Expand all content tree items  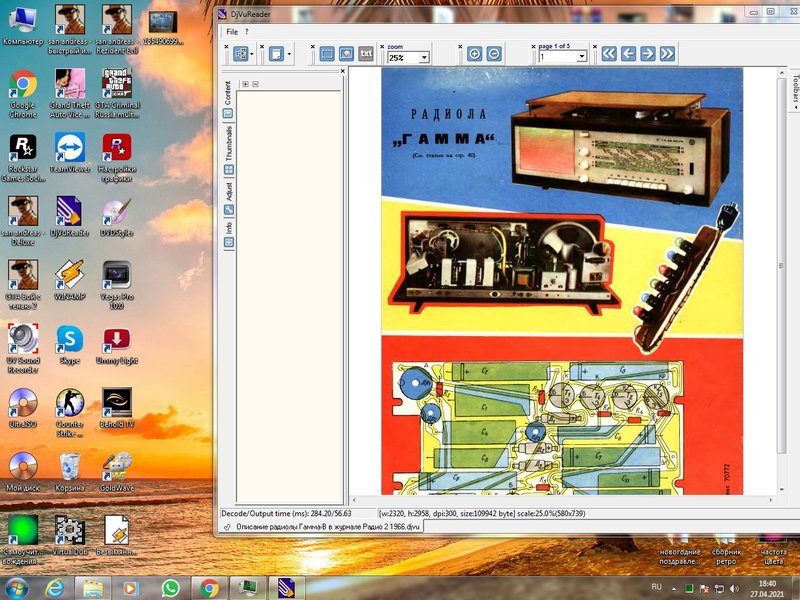coord(245,84)
